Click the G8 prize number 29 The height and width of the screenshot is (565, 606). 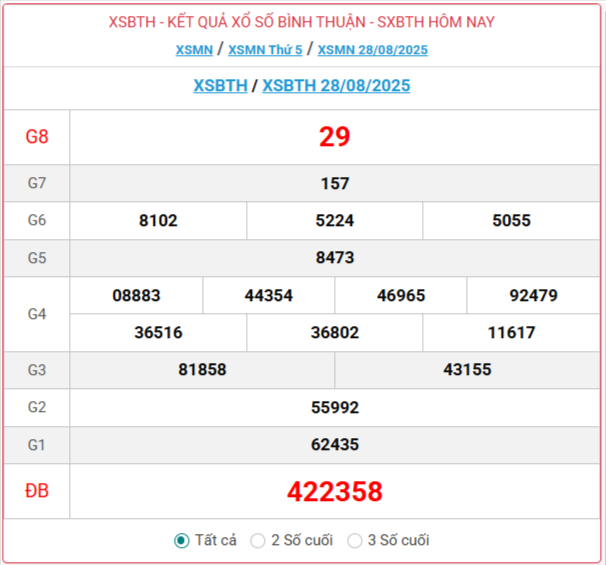tap(335, 138)
